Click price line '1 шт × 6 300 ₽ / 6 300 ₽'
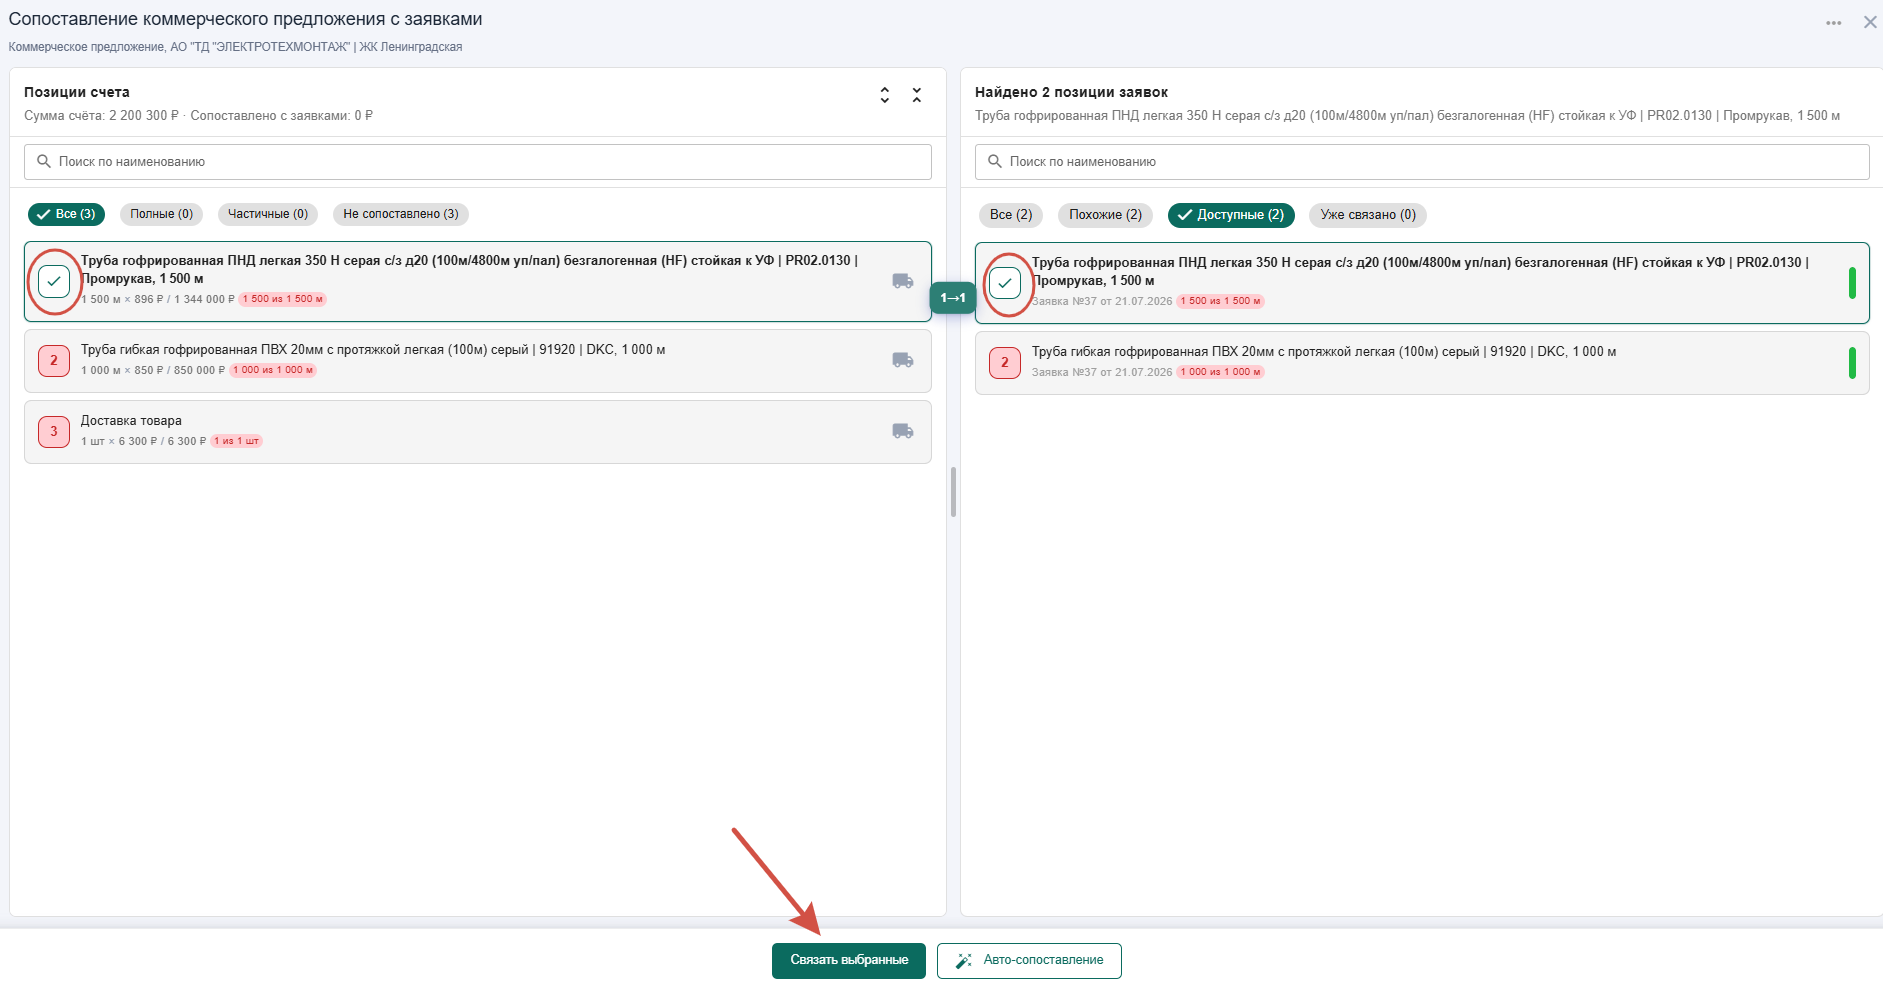1883x993 pixels. [x=144, y=441]
